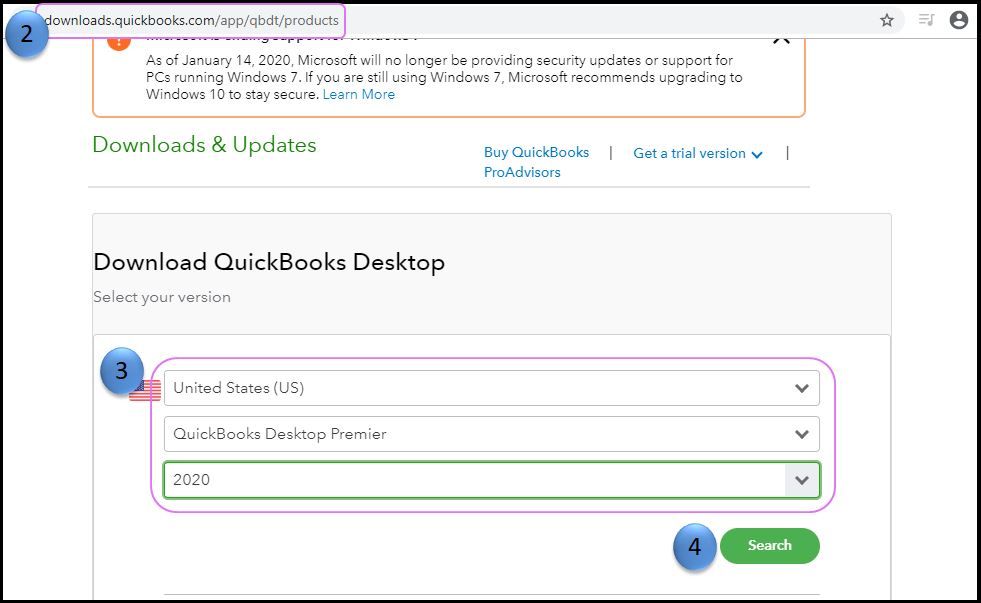The image size is (981, 603).
Task: Open the browser profile avatar icon
Action: pos(958,20)
